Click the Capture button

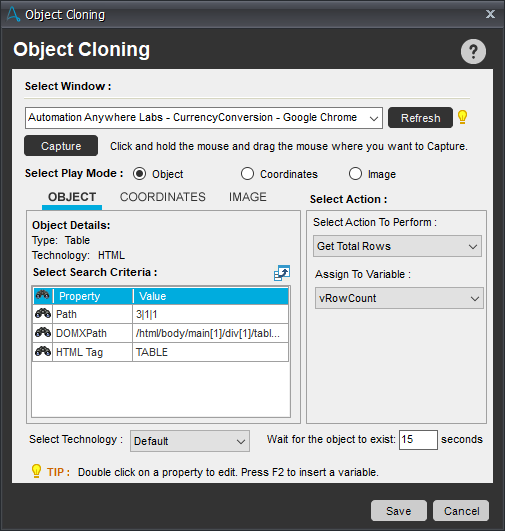(61, 146)
